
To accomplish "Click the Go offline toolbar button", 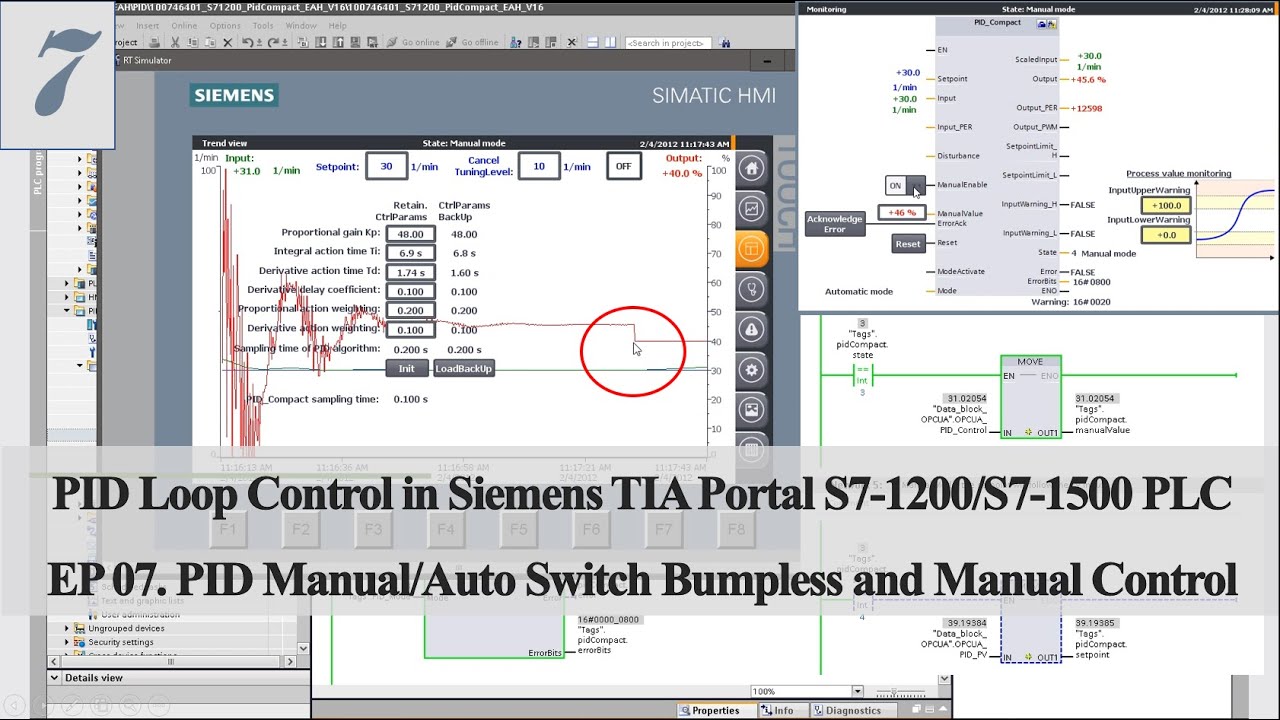I will coord(472,42).
